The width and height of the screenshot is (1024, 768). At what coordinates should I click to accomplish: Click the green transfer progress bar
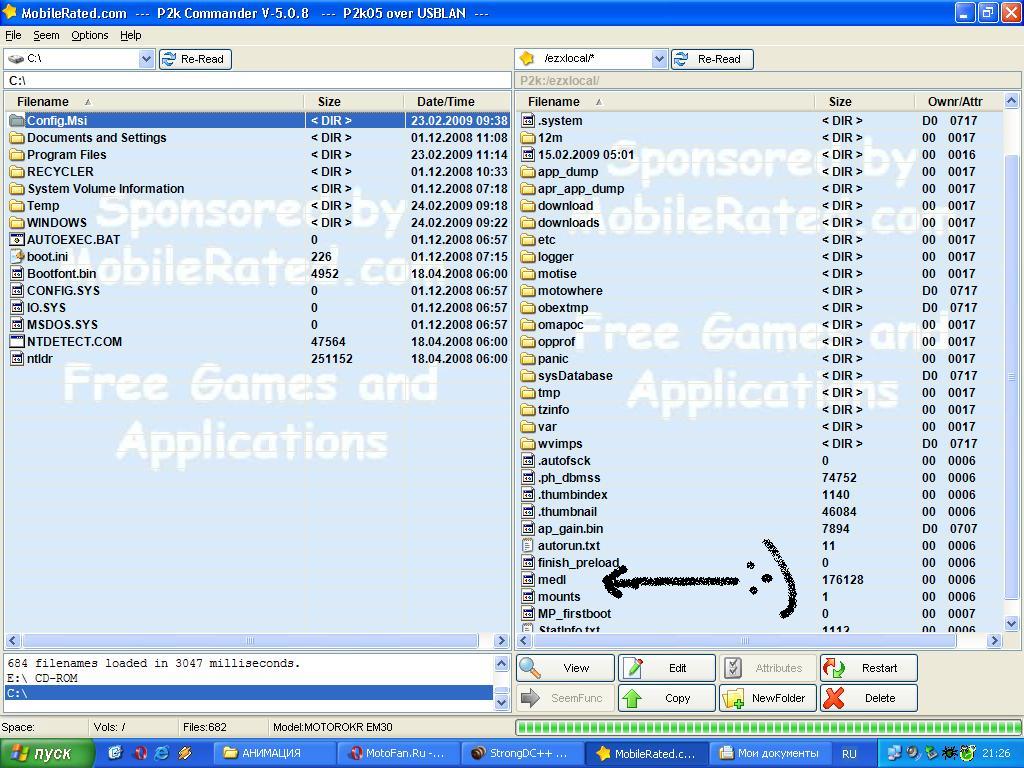click(769, 728)
